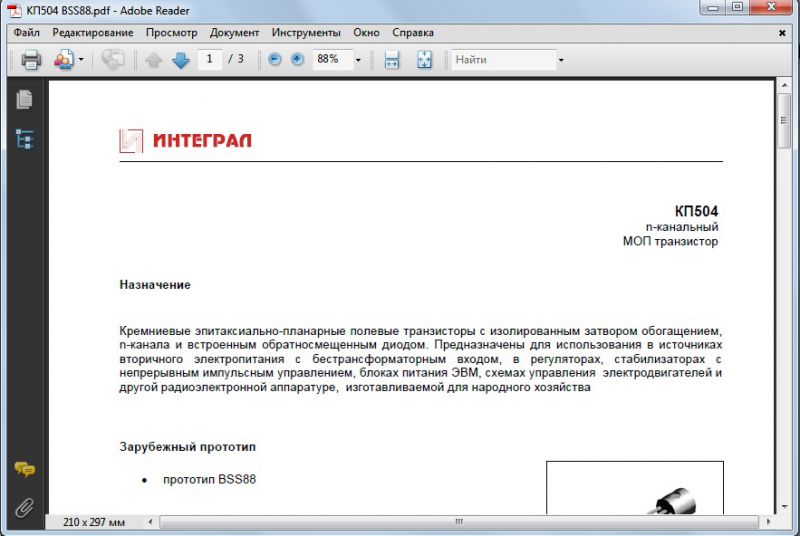The image size is (800, 536).
Task: Open the collaboration/share people icon
Action: click(x=64, y=60)
